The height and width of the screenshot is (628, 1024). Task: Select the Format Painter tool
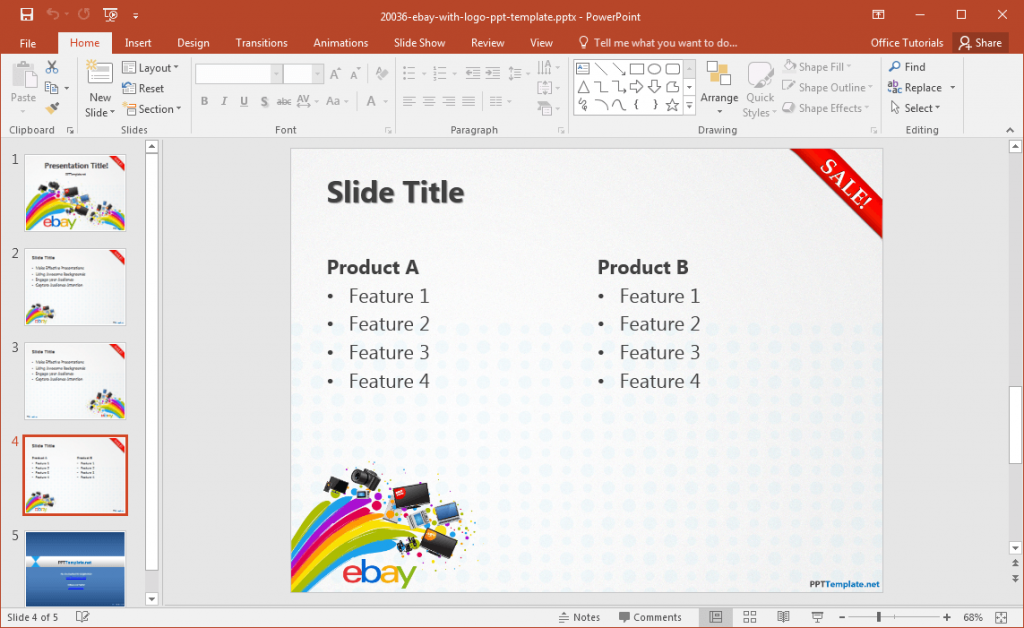pos(53,107)
